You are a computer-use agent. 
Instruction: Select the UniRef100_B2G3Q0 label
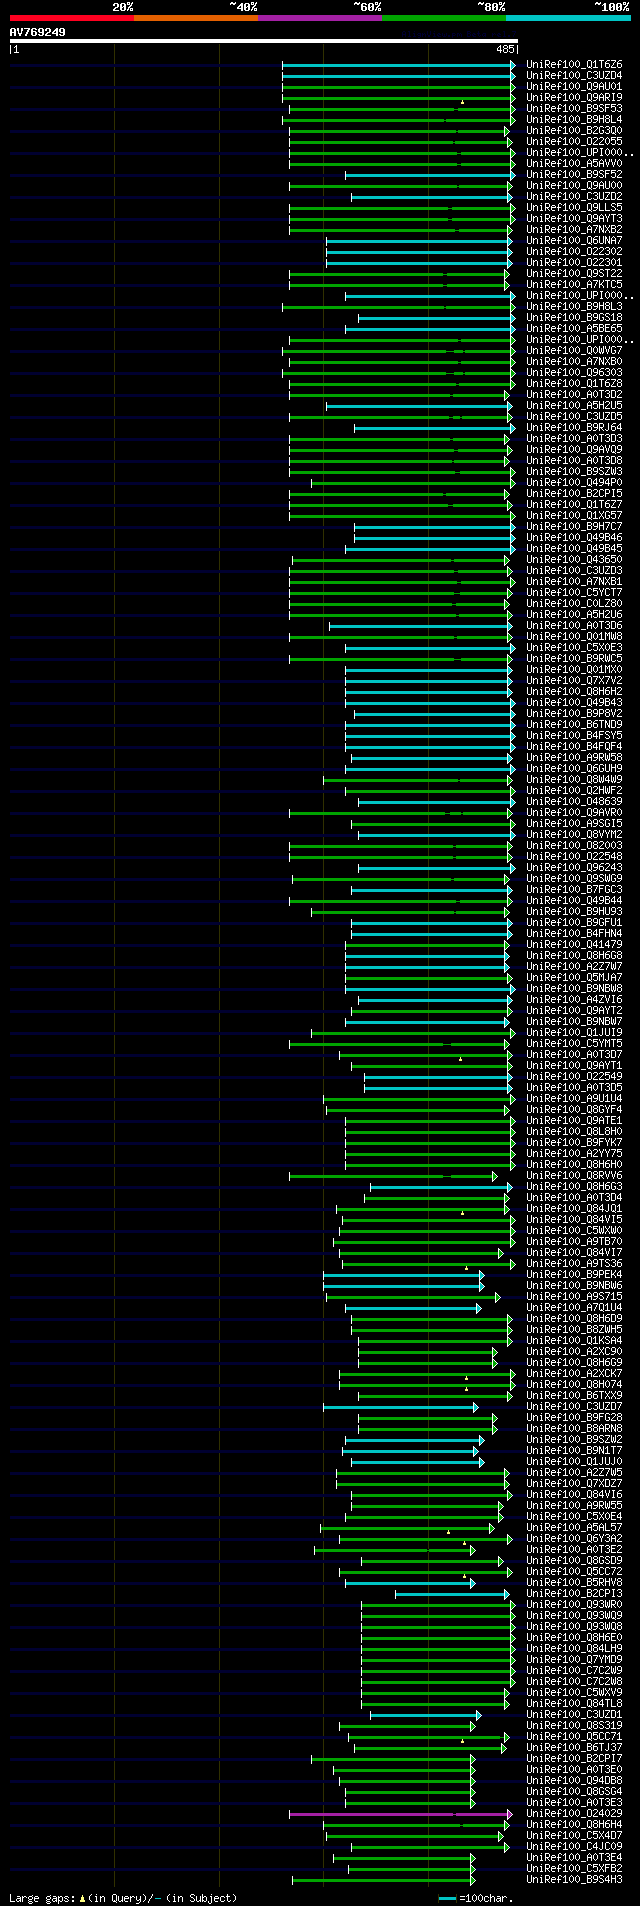point(574,131)
